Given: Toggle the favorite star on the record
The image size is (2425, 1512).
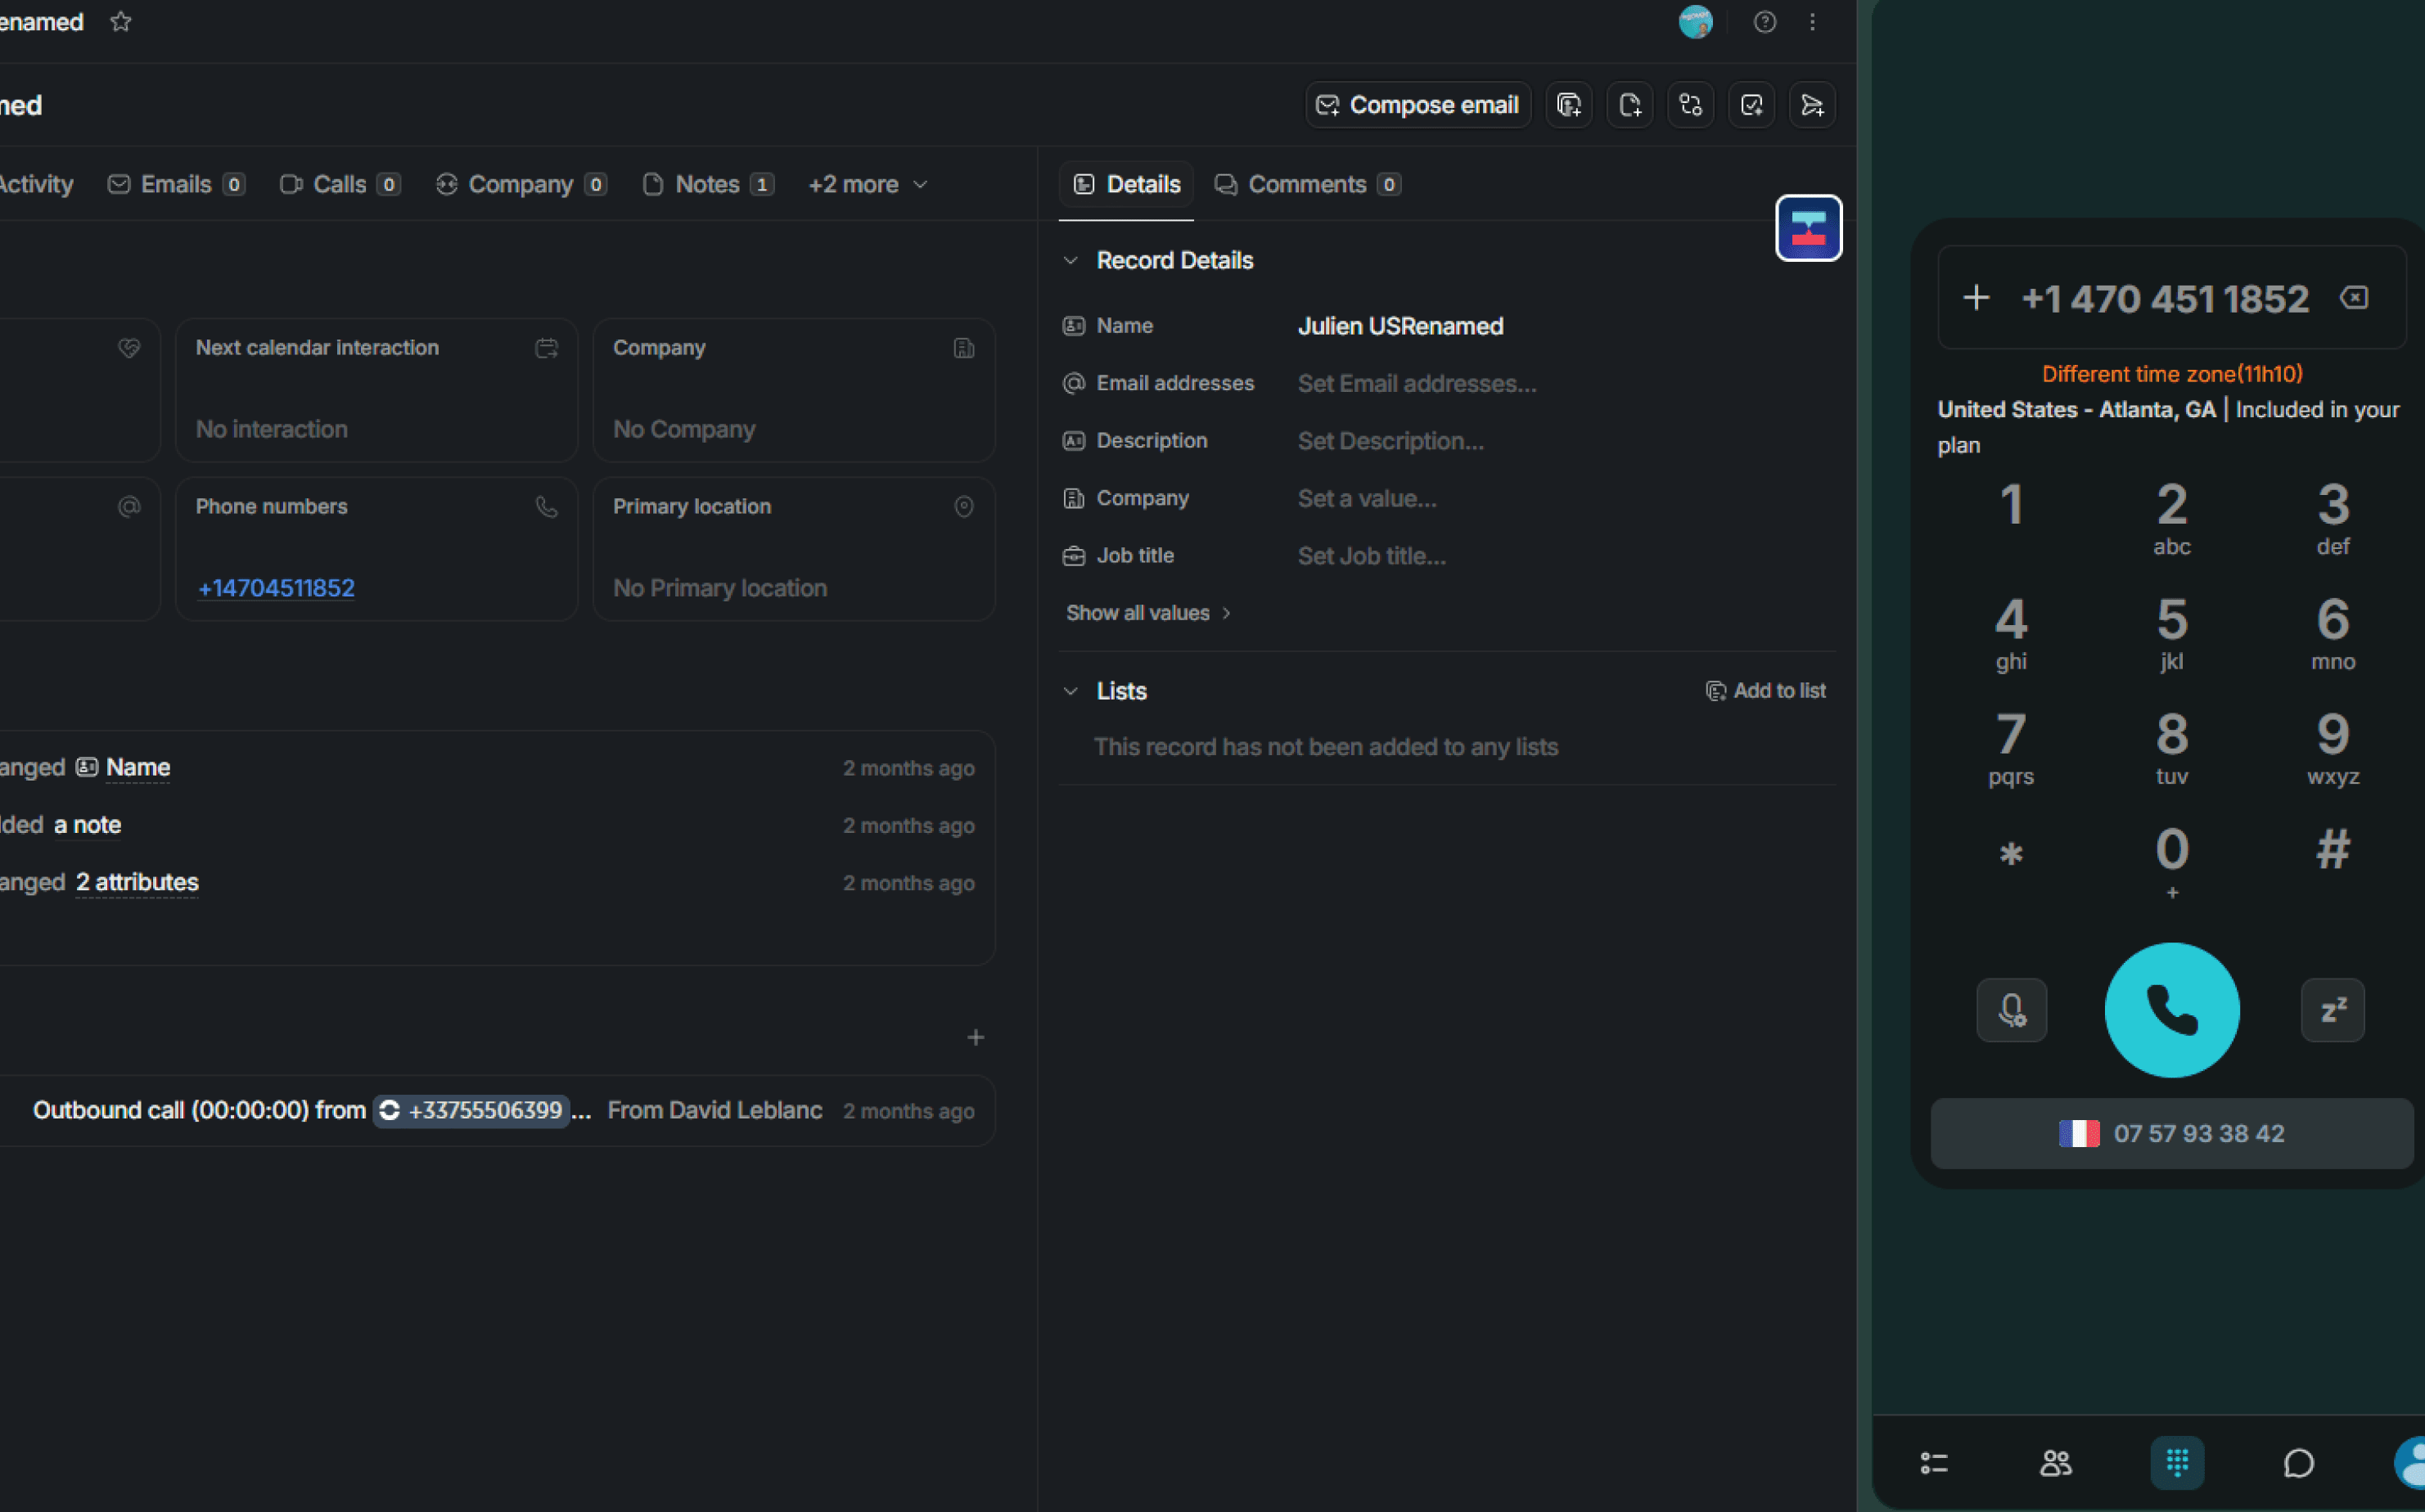Looking at the screenshot, I should point(121,21).
